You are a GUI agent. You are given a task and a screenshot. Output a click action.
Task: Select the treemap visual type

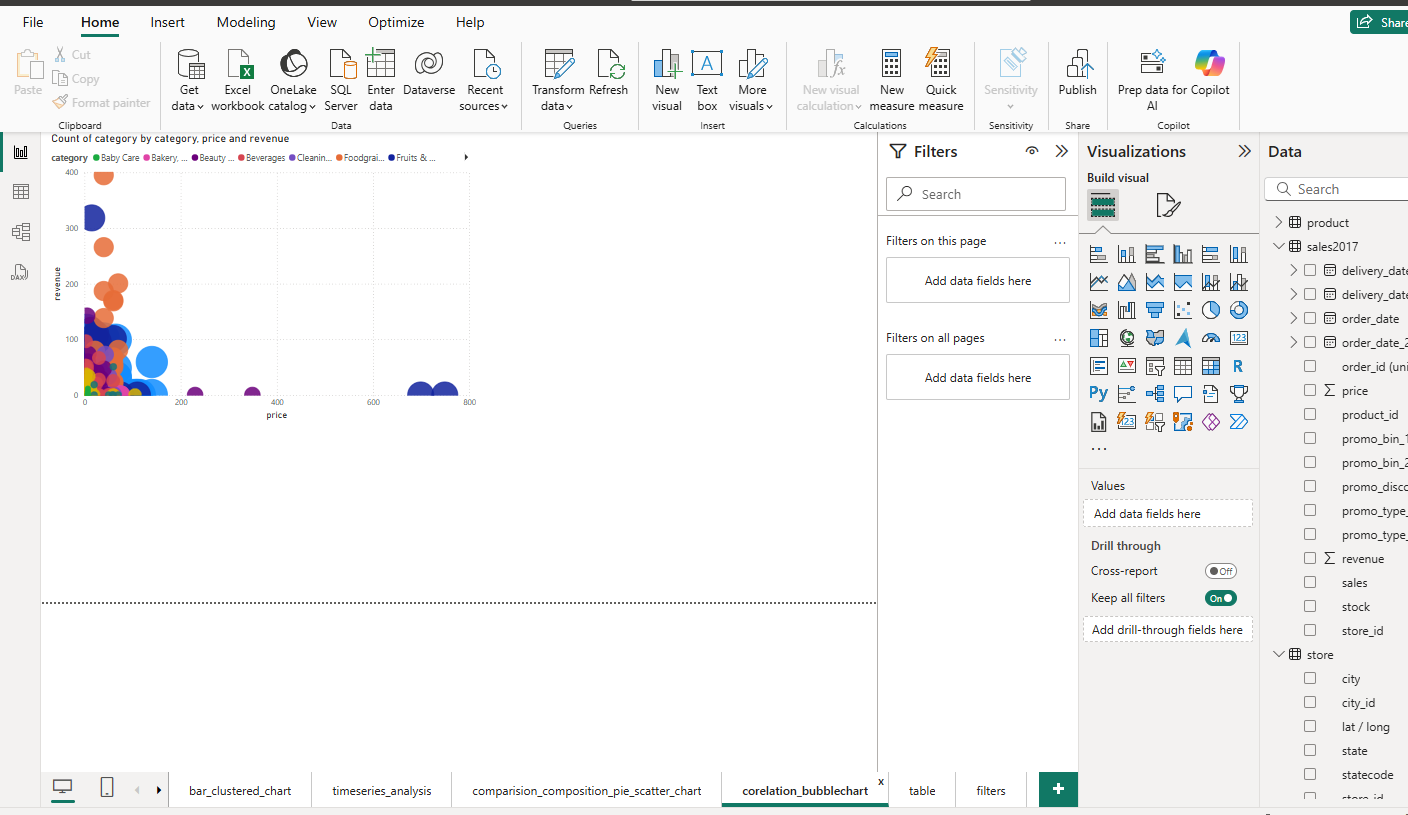(1099, 338)
